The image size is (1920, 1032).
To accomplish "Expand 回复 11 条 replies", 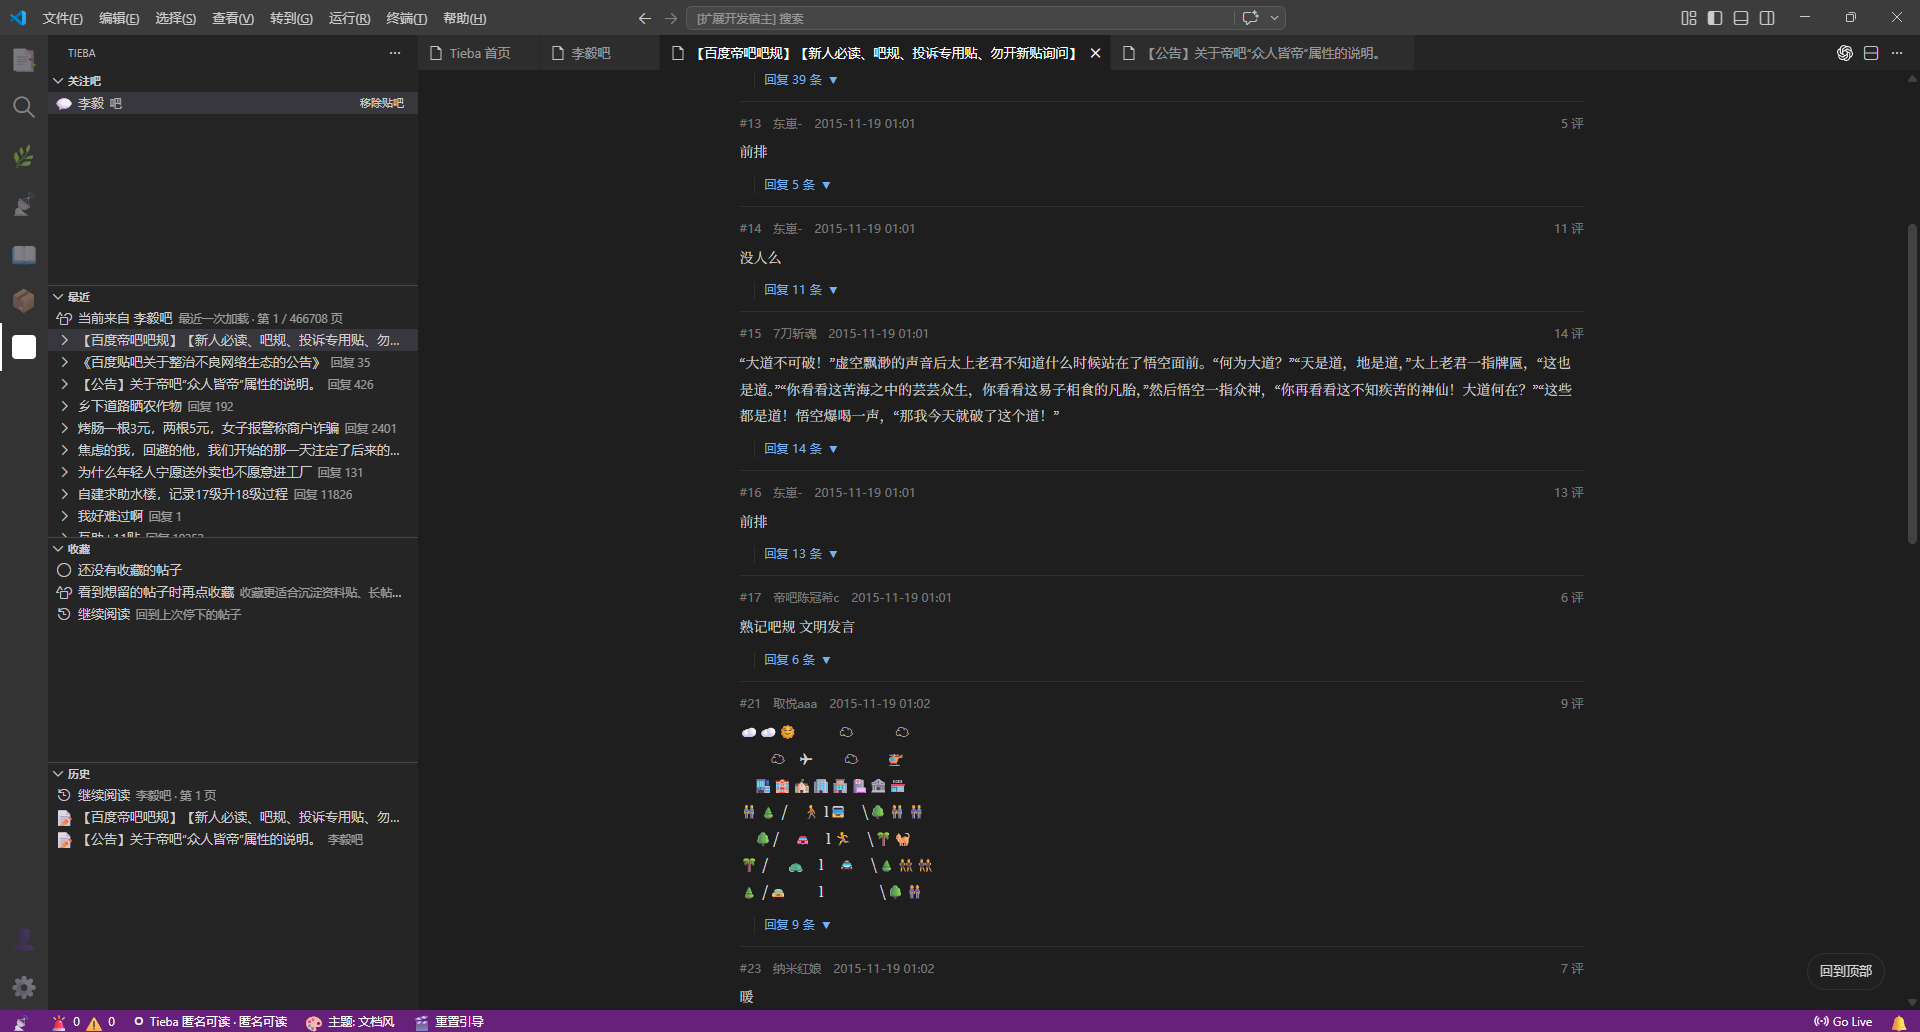I will click(x=801, y=290).
